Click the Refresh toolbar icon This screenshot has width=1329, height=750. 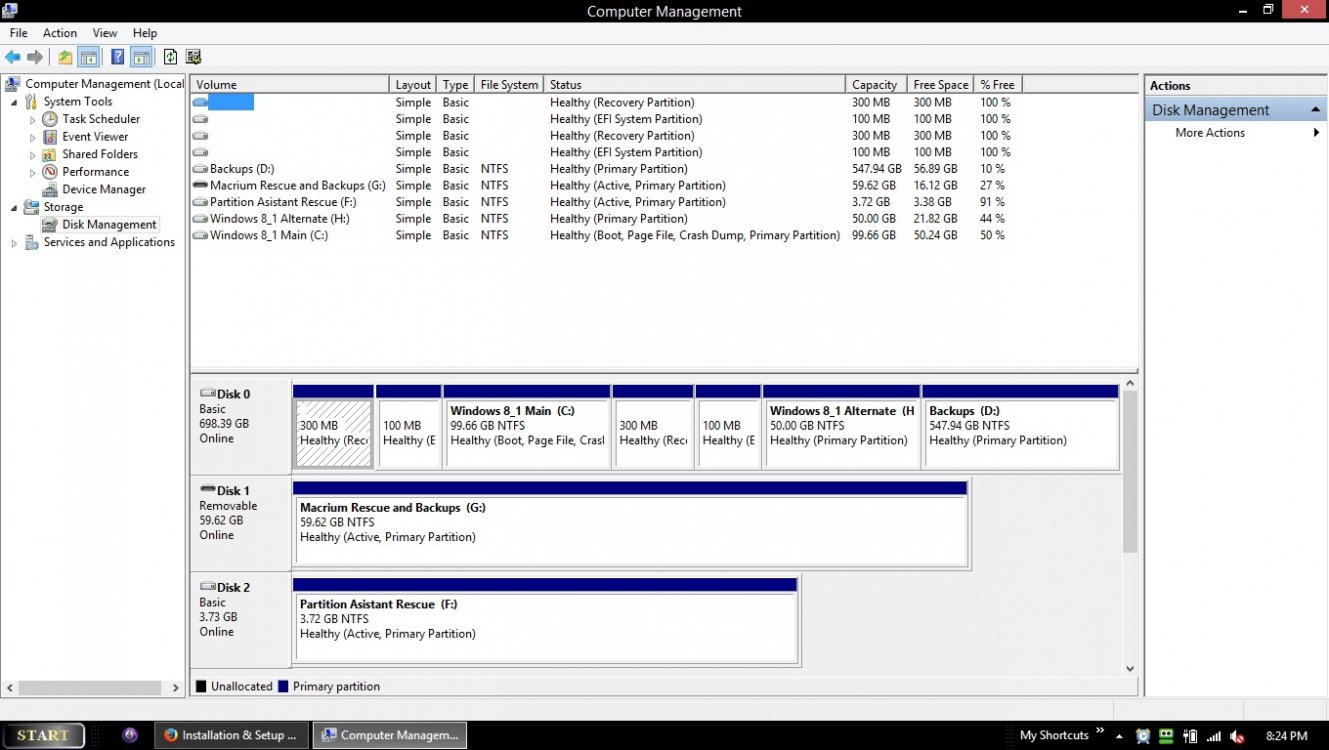click(170, 57)
